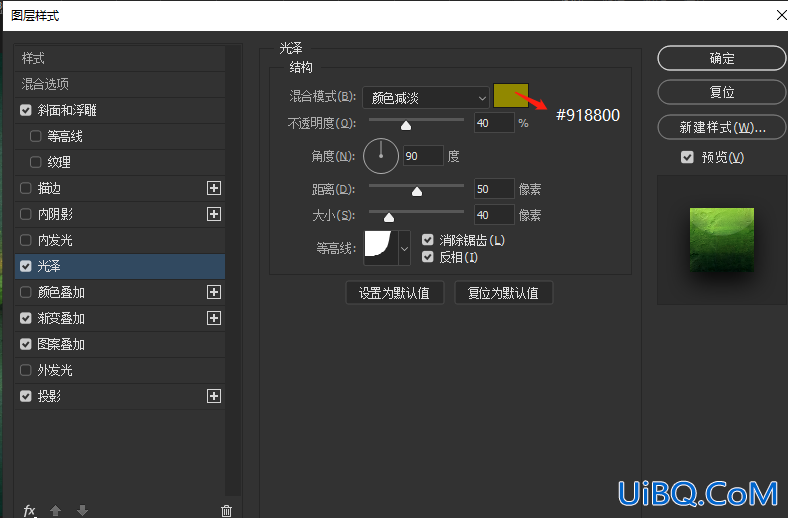Add another Color Overlay with plus icon

[214, 292]
